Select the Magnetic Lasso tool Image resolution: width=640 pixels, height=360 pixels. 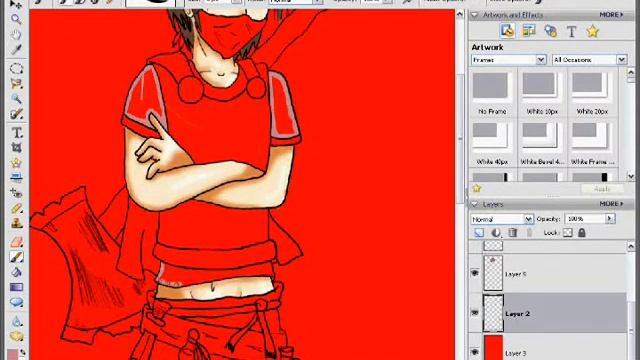[x=16, y=83]
